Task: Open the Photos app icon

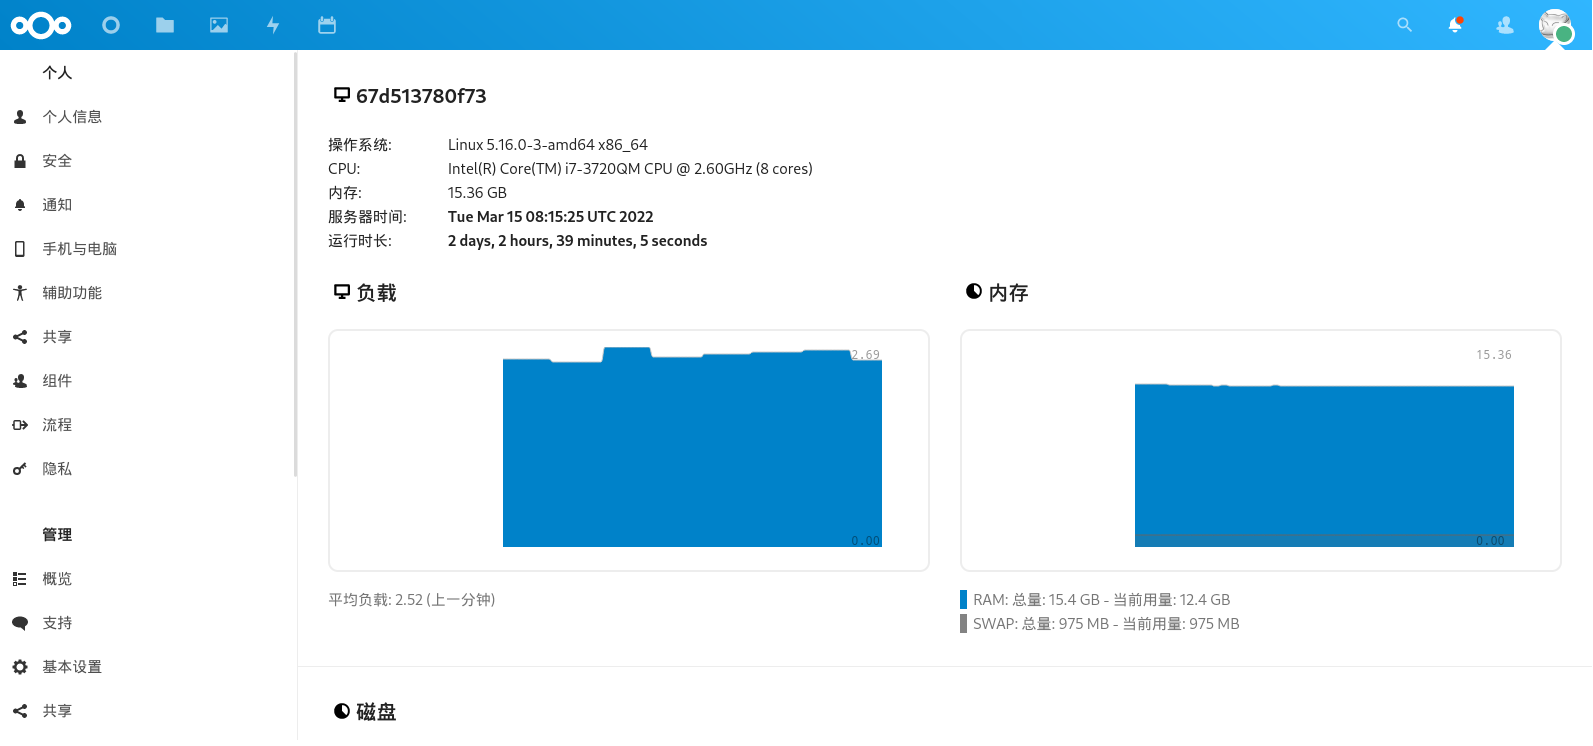Action: [219, 25]
